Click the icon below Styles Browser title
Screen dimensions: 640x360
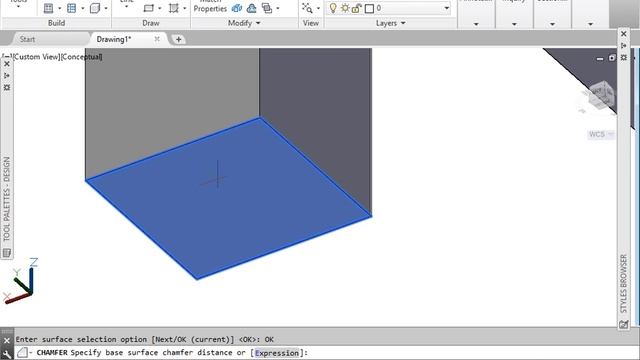point(624,325)
